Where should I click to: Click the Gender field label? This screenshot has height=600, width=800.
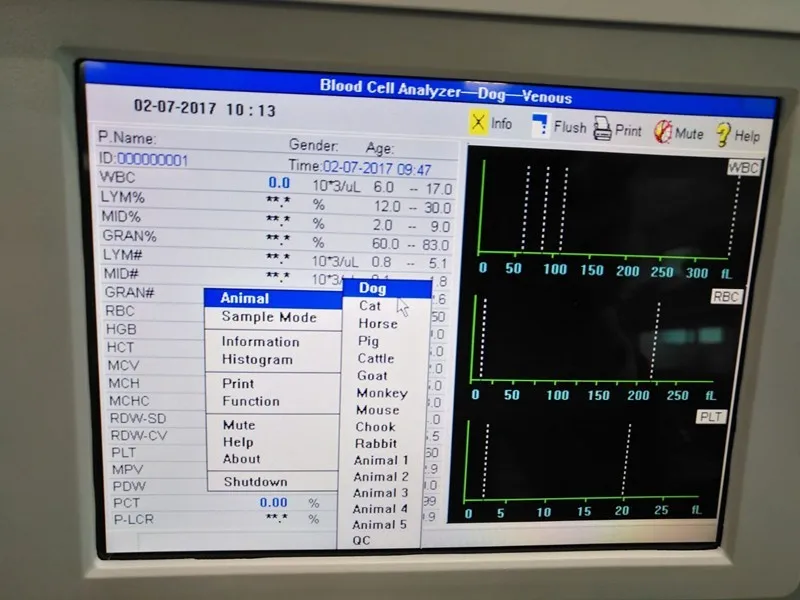point(313,145)
